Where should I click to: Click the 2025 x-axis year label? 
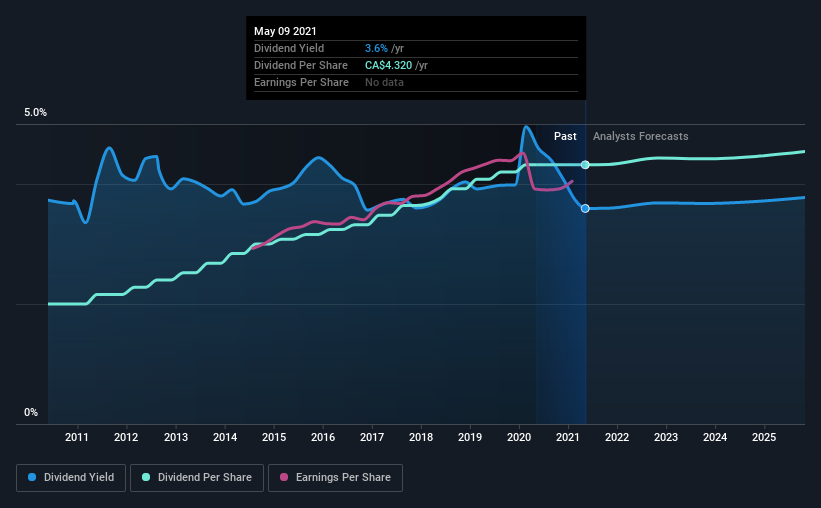pos(764,437)
